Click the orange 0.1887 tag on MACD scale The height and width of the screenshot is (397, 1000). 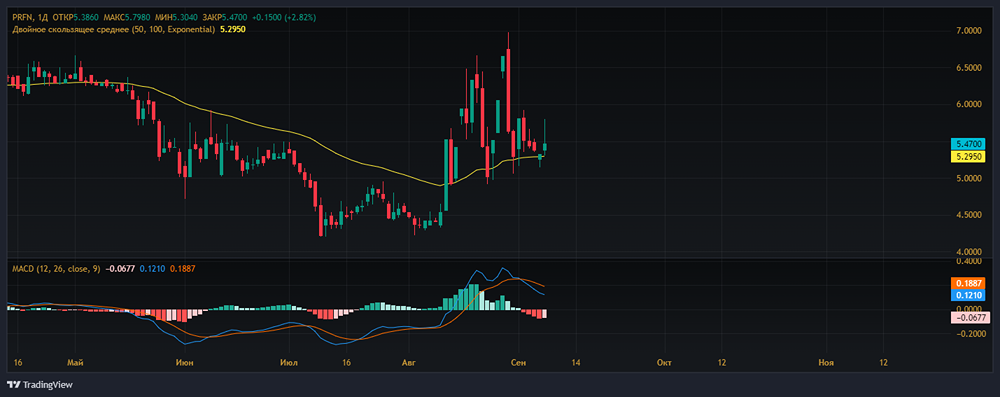[x=968, y=283]
